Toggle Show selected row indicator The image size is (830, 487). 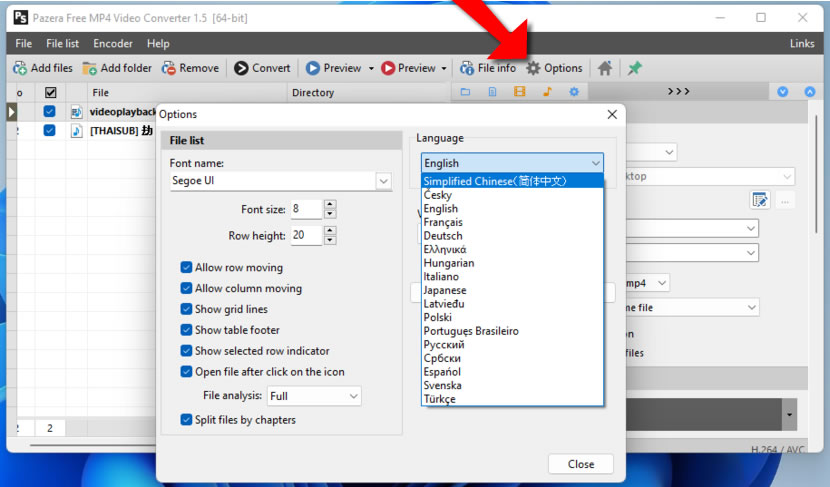pyautogui.click(x=186, y=351)
